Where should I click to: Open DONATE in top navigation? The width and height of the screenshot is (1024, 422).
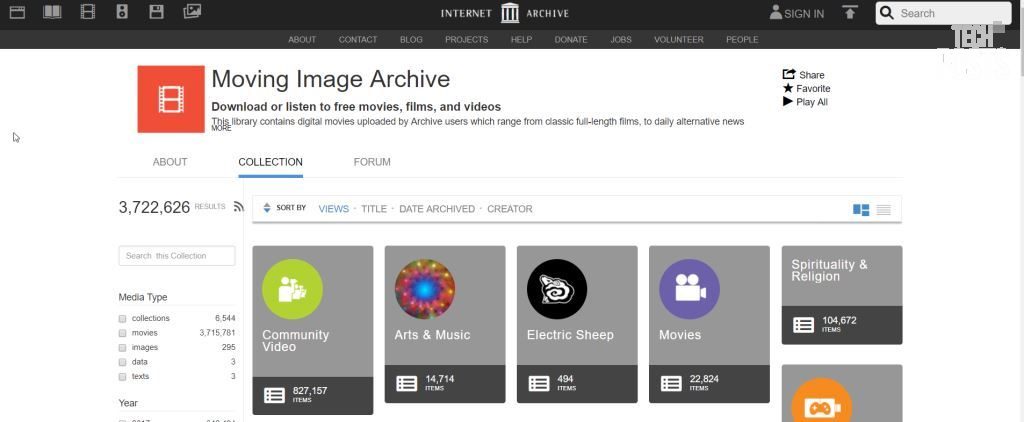(x=571, y=39)
